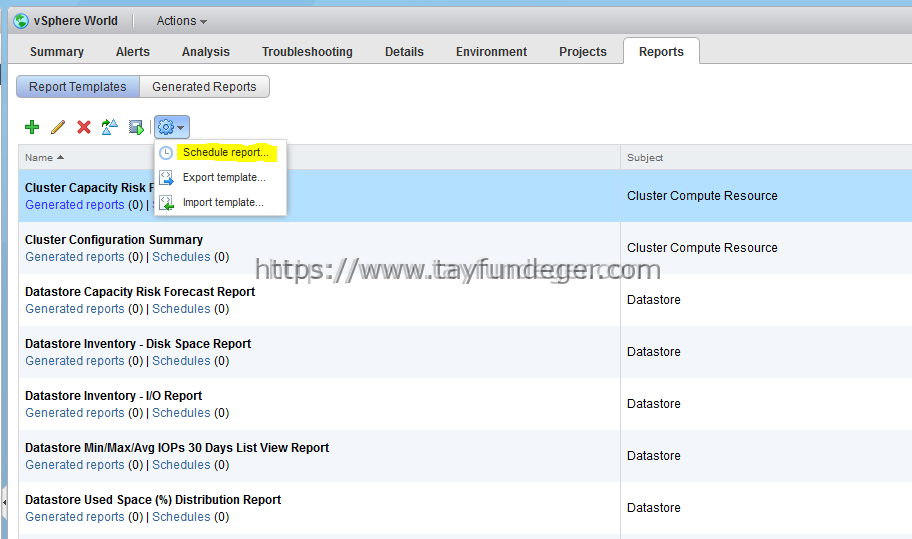Image resolution: width=912 pixels, height=539 pixels.
Task: Click the pencil edit template icon
Action: (x=58, y=127)
